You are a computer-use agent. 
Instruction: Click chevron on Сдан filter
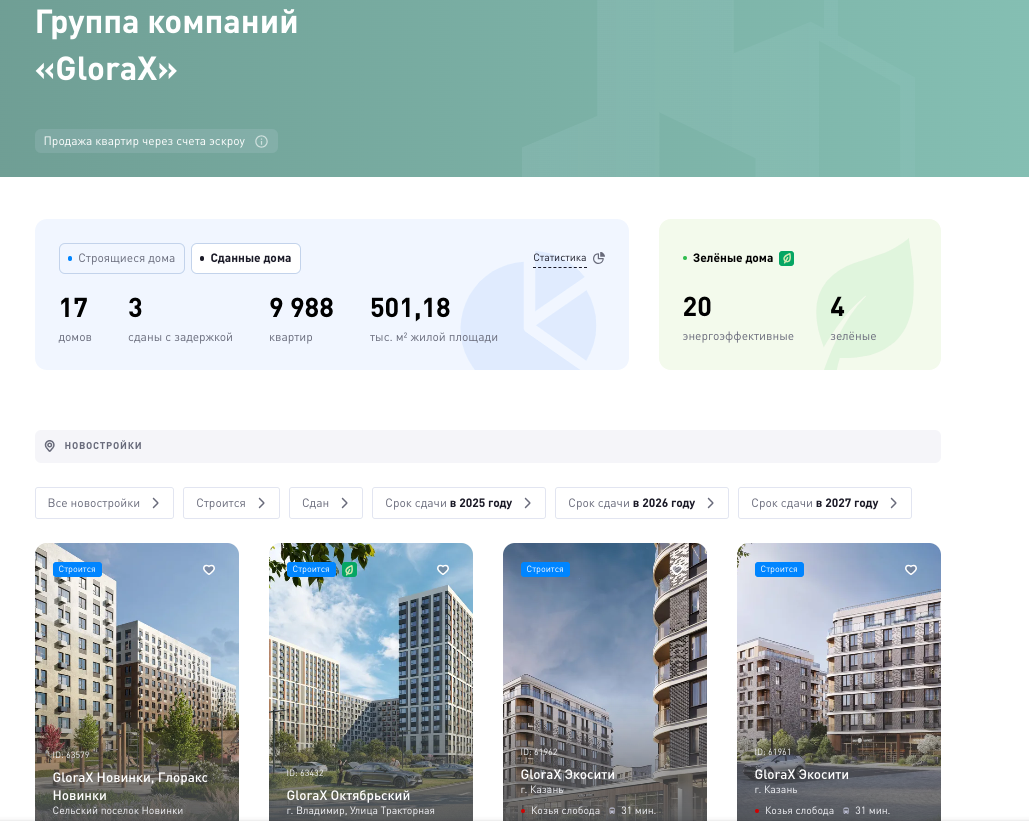point(345,503)
